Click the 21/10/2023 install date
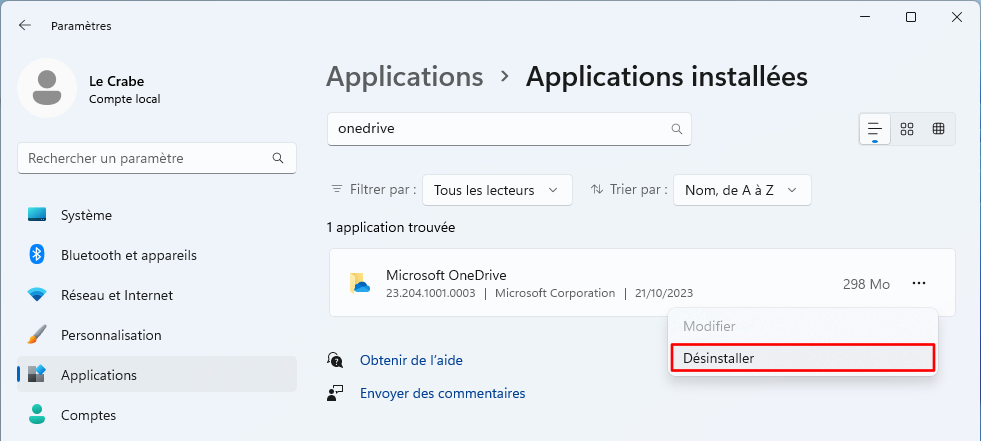The height and width of the screenshot is (441, 981). click(x=664, y=293)
